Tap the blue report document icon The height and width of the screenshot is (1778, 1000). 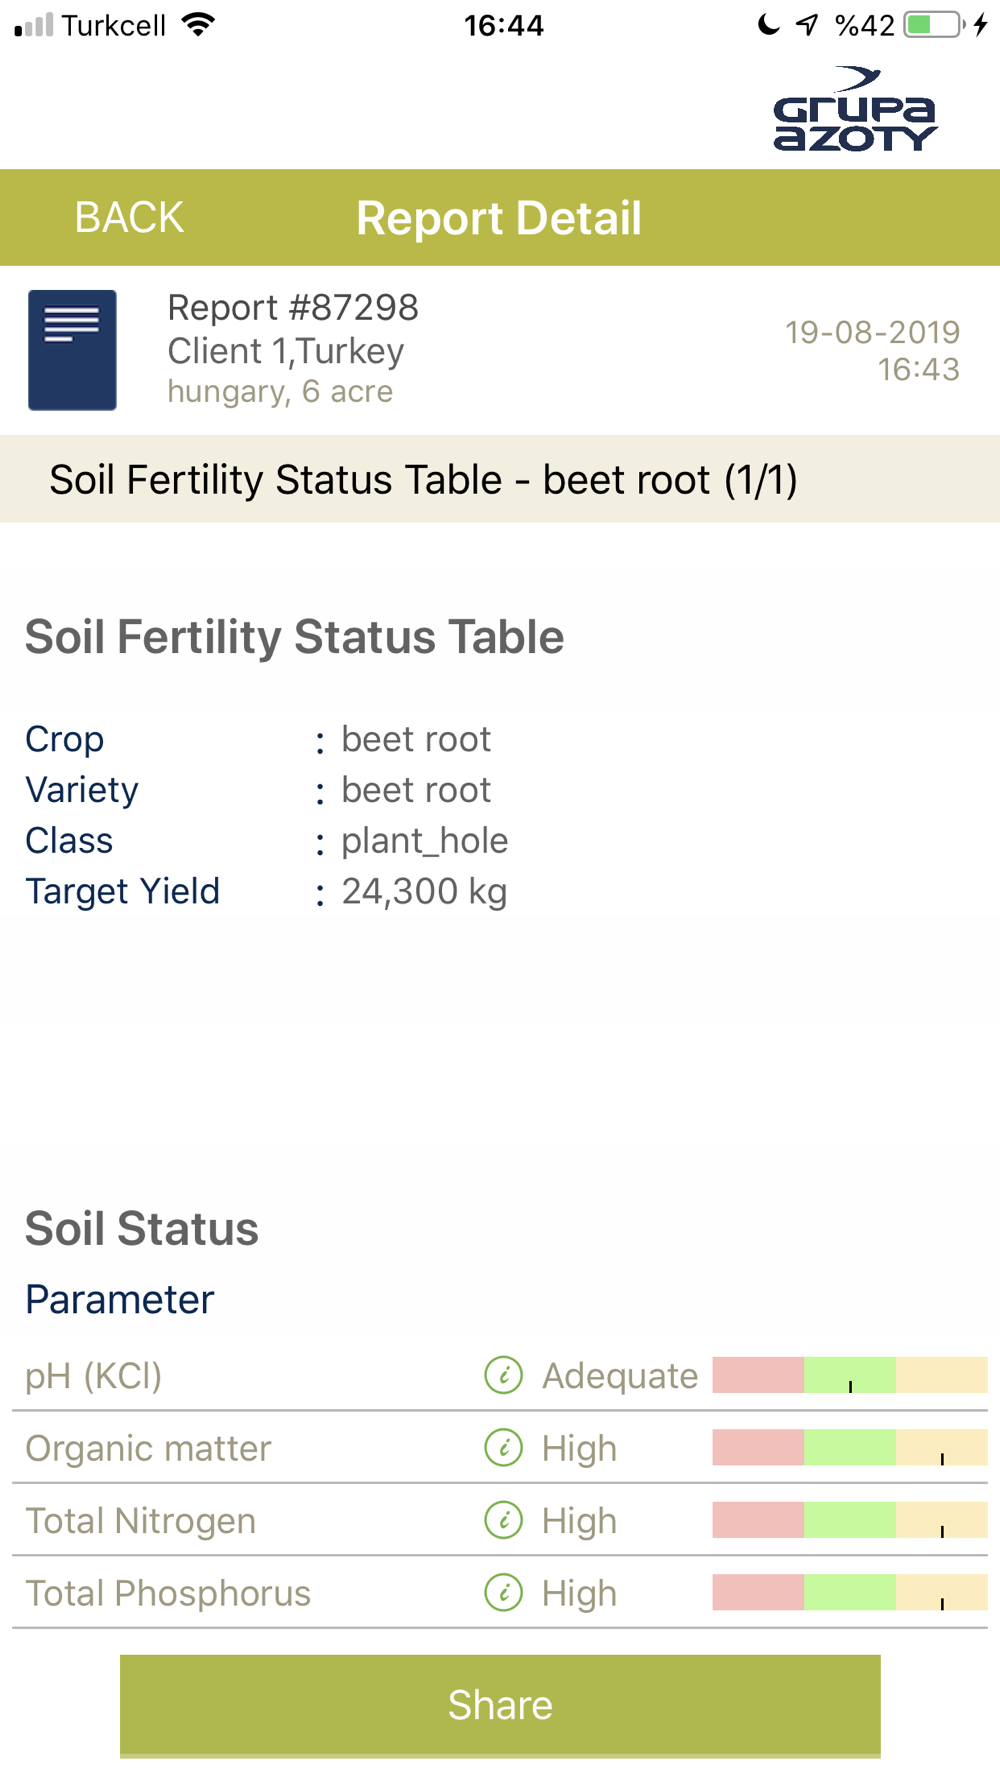click(x=72, y=350)
